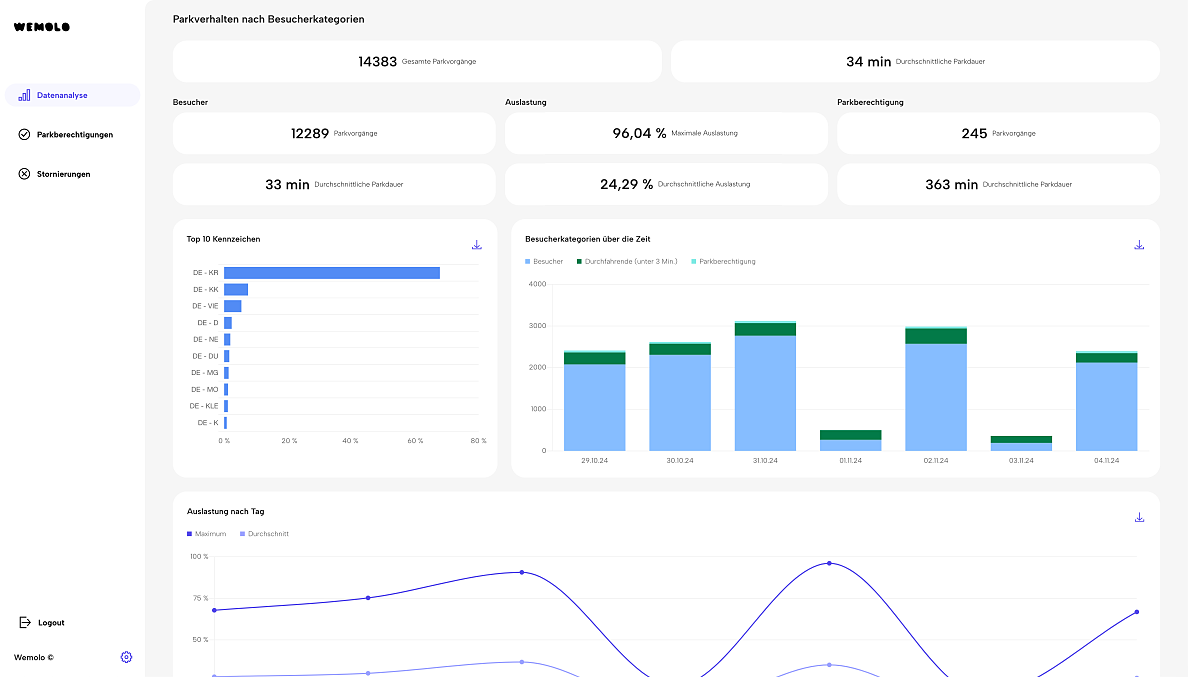Click the Logout arrow icon

point(25,622)
